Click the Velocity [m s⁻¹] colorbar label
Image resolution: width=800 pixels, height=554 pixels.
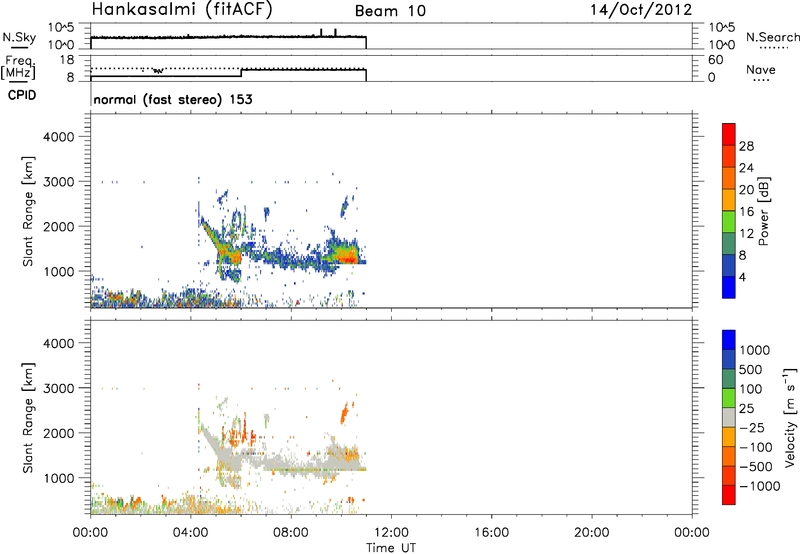pyautogui.click(x=790, y=417)
